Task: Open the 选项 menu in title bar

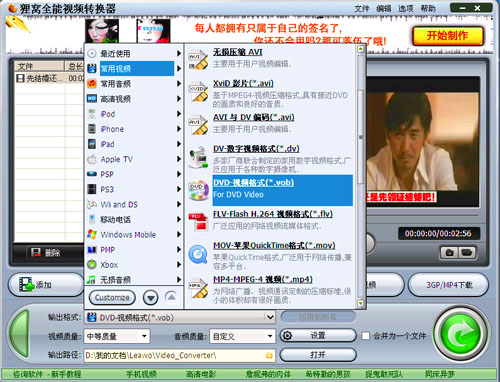Action: click(406, 8)
